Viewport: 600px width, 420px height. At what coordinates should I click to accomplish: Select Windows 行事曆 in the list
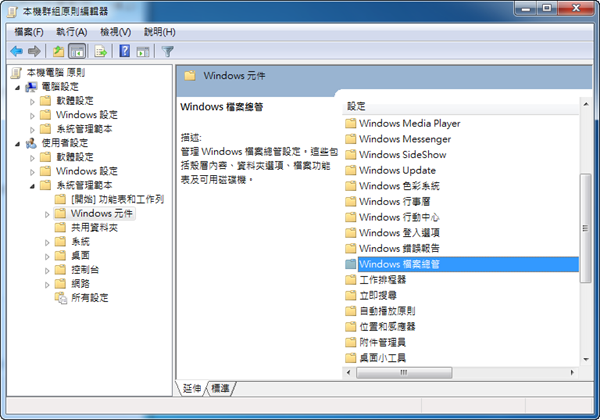pyautogui.click(x=395, y=202)
